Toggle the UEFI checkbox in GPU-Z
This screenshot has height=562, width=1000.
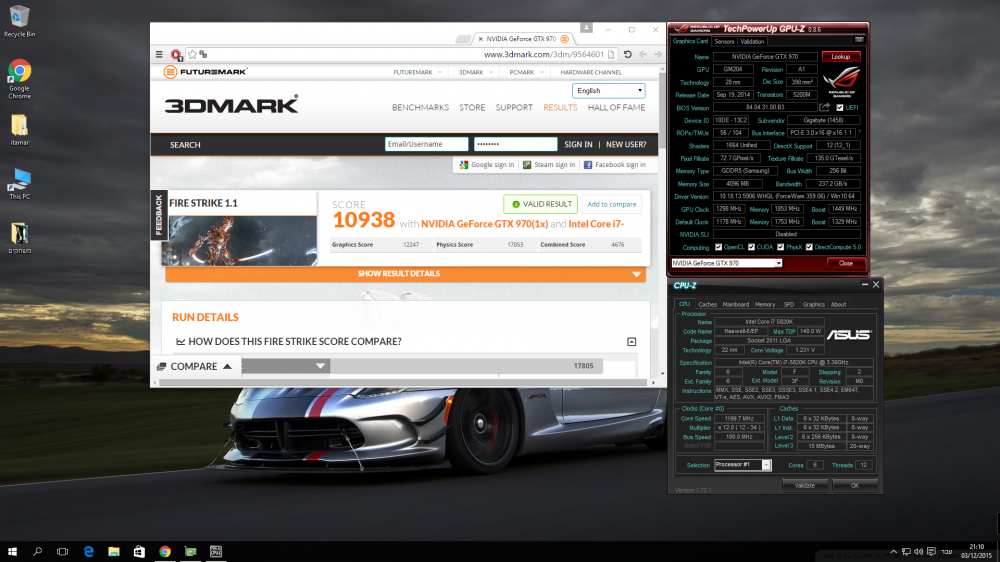(x=839, y=107)
